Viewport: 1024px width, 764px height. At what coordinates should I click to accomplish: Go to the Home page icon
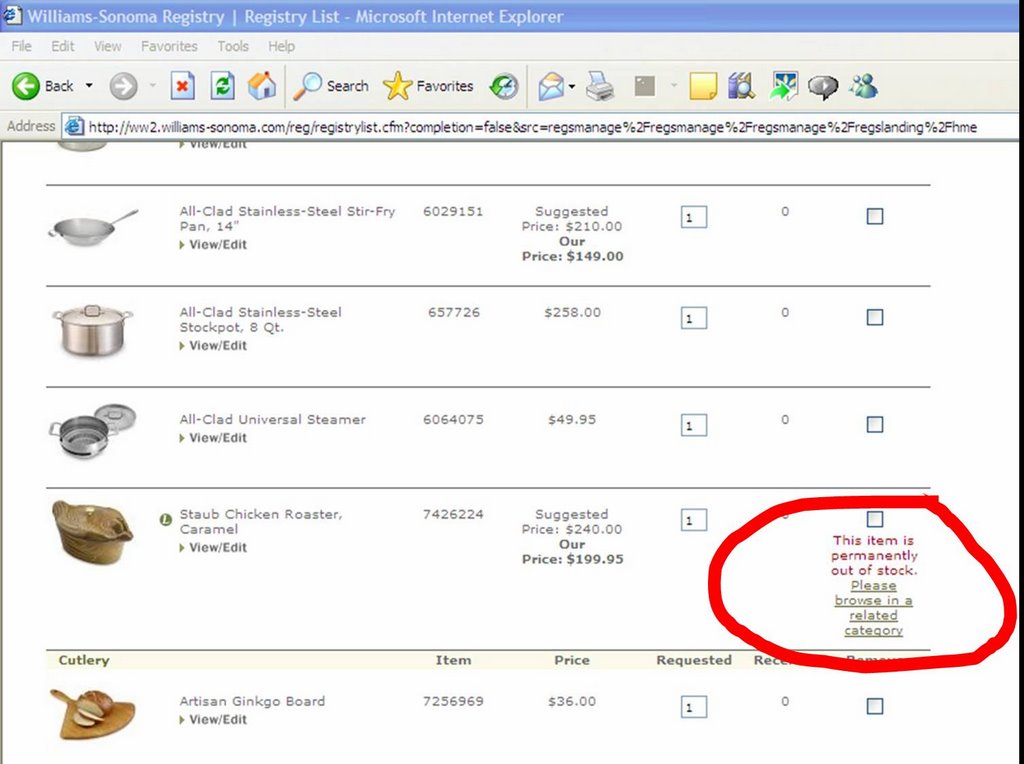262,86
